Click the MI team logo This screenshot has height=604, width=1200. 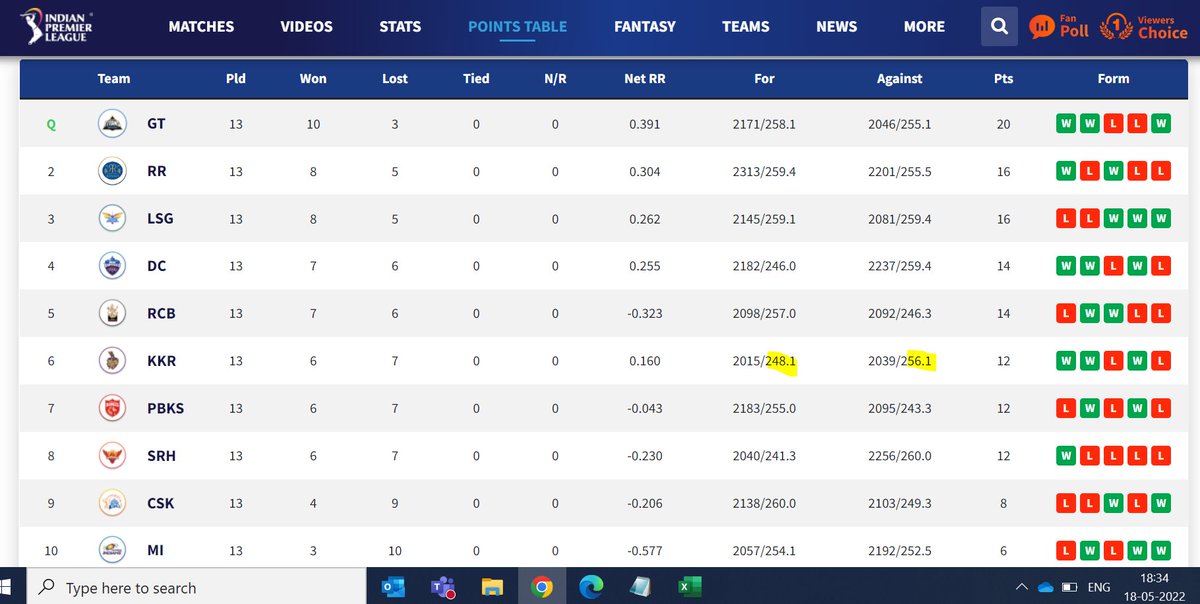tap(112, 549)
